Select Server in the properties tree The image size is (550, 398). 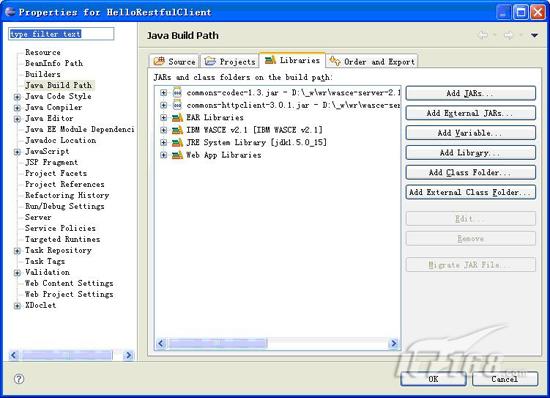click(38, 217)
